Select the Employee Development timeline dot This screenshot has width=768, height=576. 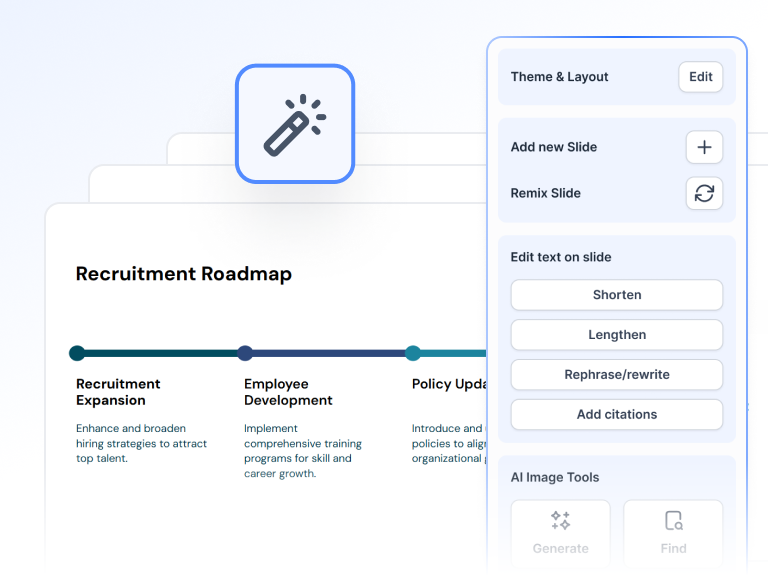245,353
